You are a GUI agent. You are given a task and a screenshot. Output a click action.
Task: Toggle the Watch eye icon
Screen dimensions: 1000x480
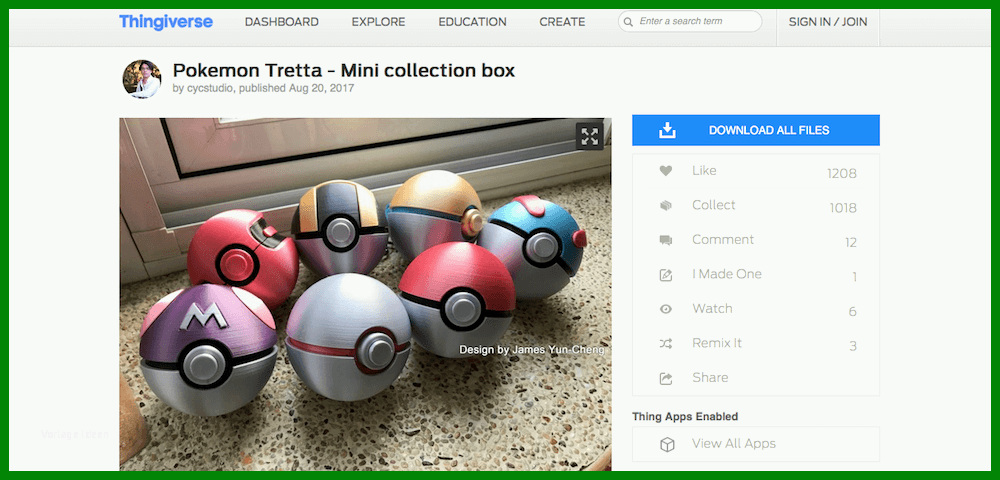[x=666, y=309]
